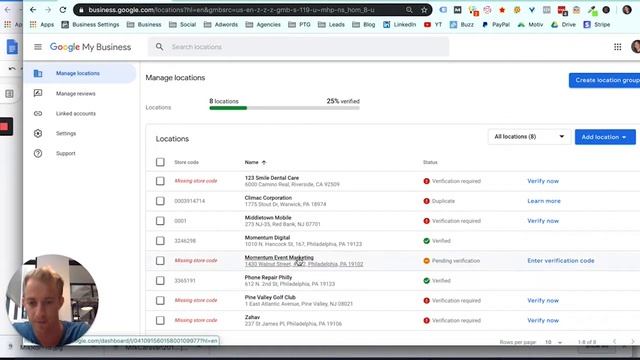The height and width of the screenshot is (360, 640).
Task: Click the Linked accounts chain icon
Action: (x=38, y=113)
